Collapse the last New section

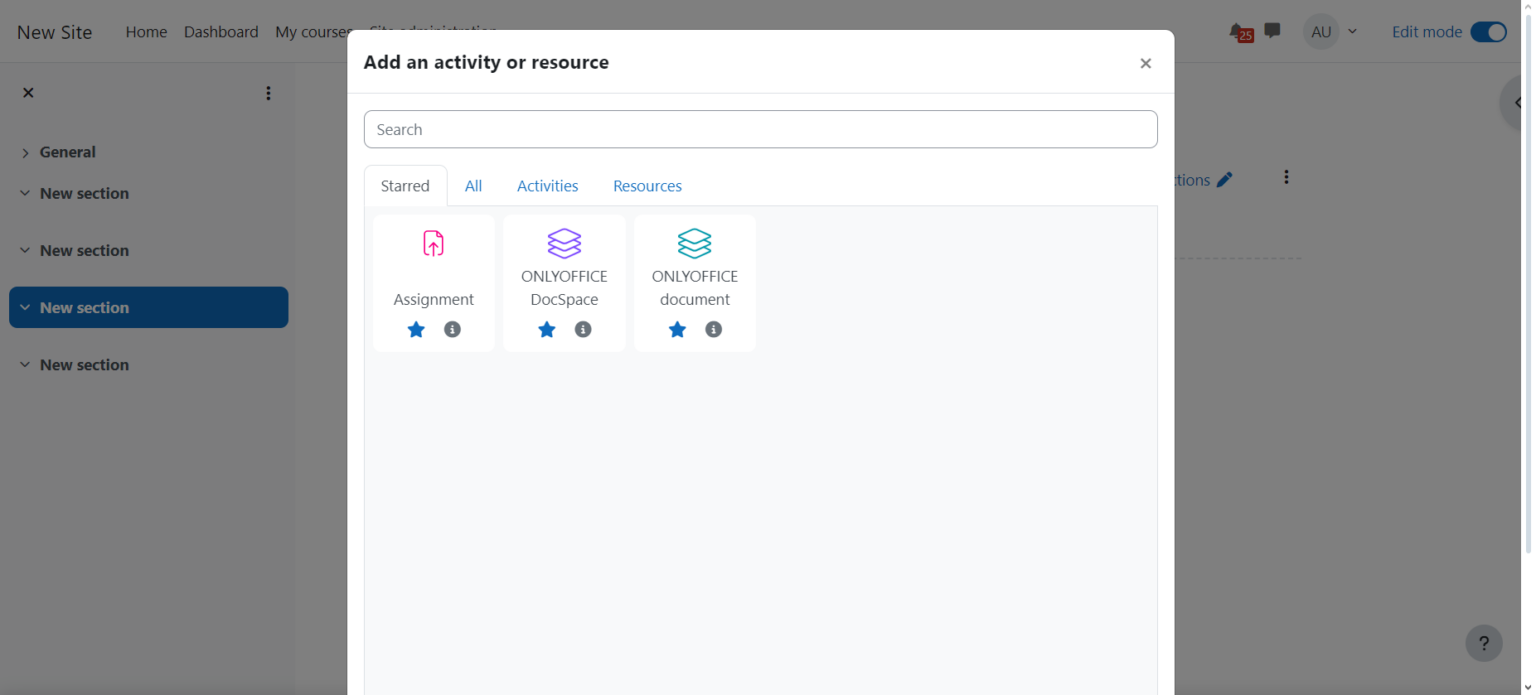pyautogui.click(x=25, y=365)
